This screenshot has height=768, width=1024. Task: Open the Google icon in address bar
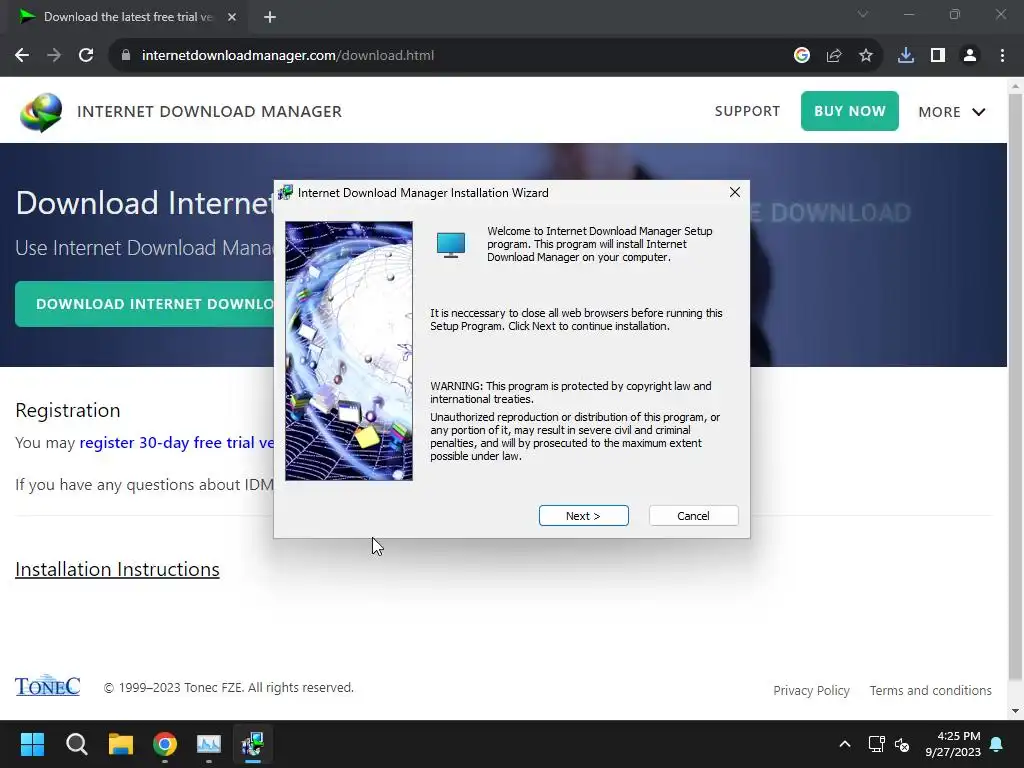point(802,55)
